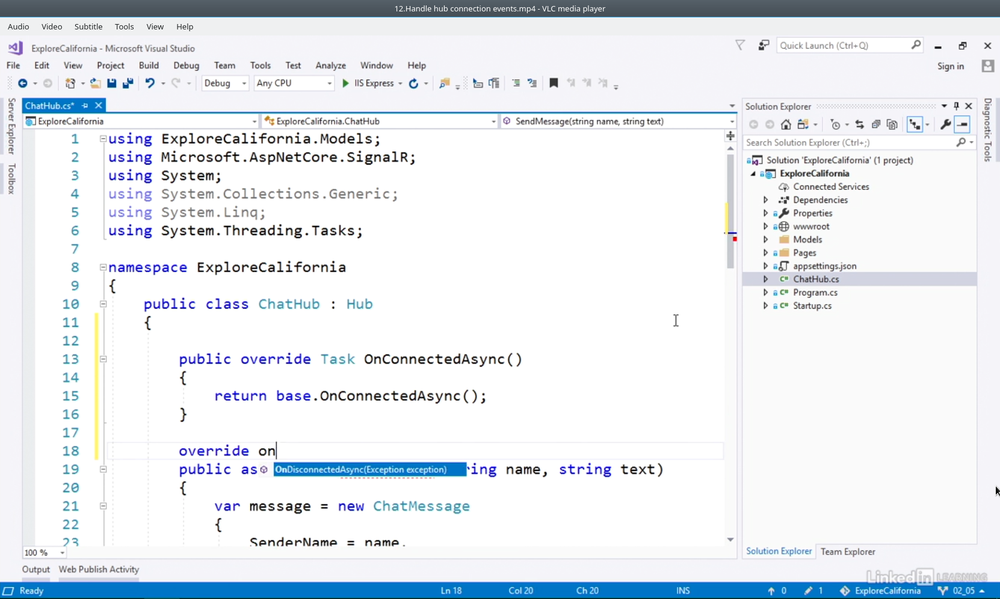Toggle the Preview Selected Items button

962,124
